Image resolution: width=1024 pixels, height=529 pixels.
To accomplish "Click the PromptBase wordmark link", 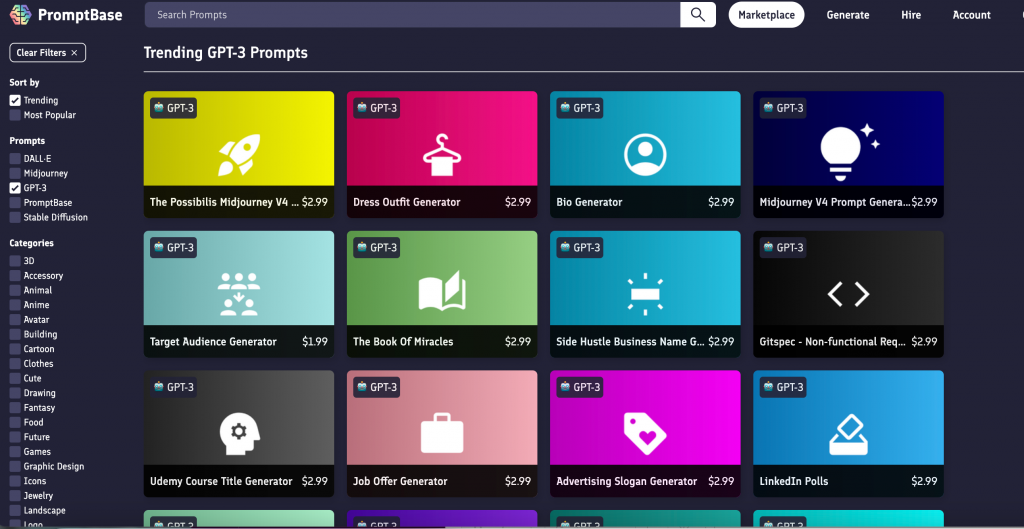I will [80, 15].
